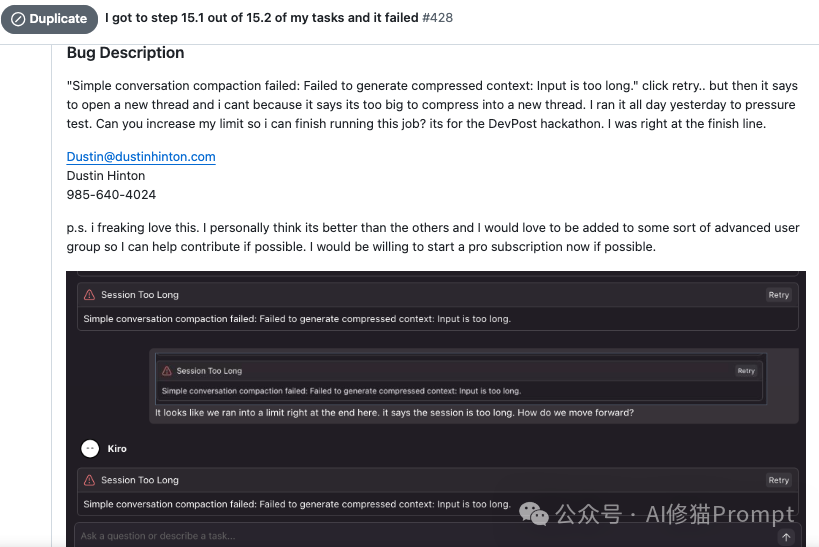Click Retry on the top Session Too Long error
The image size is (819, 547).
(x=778, y=295)
